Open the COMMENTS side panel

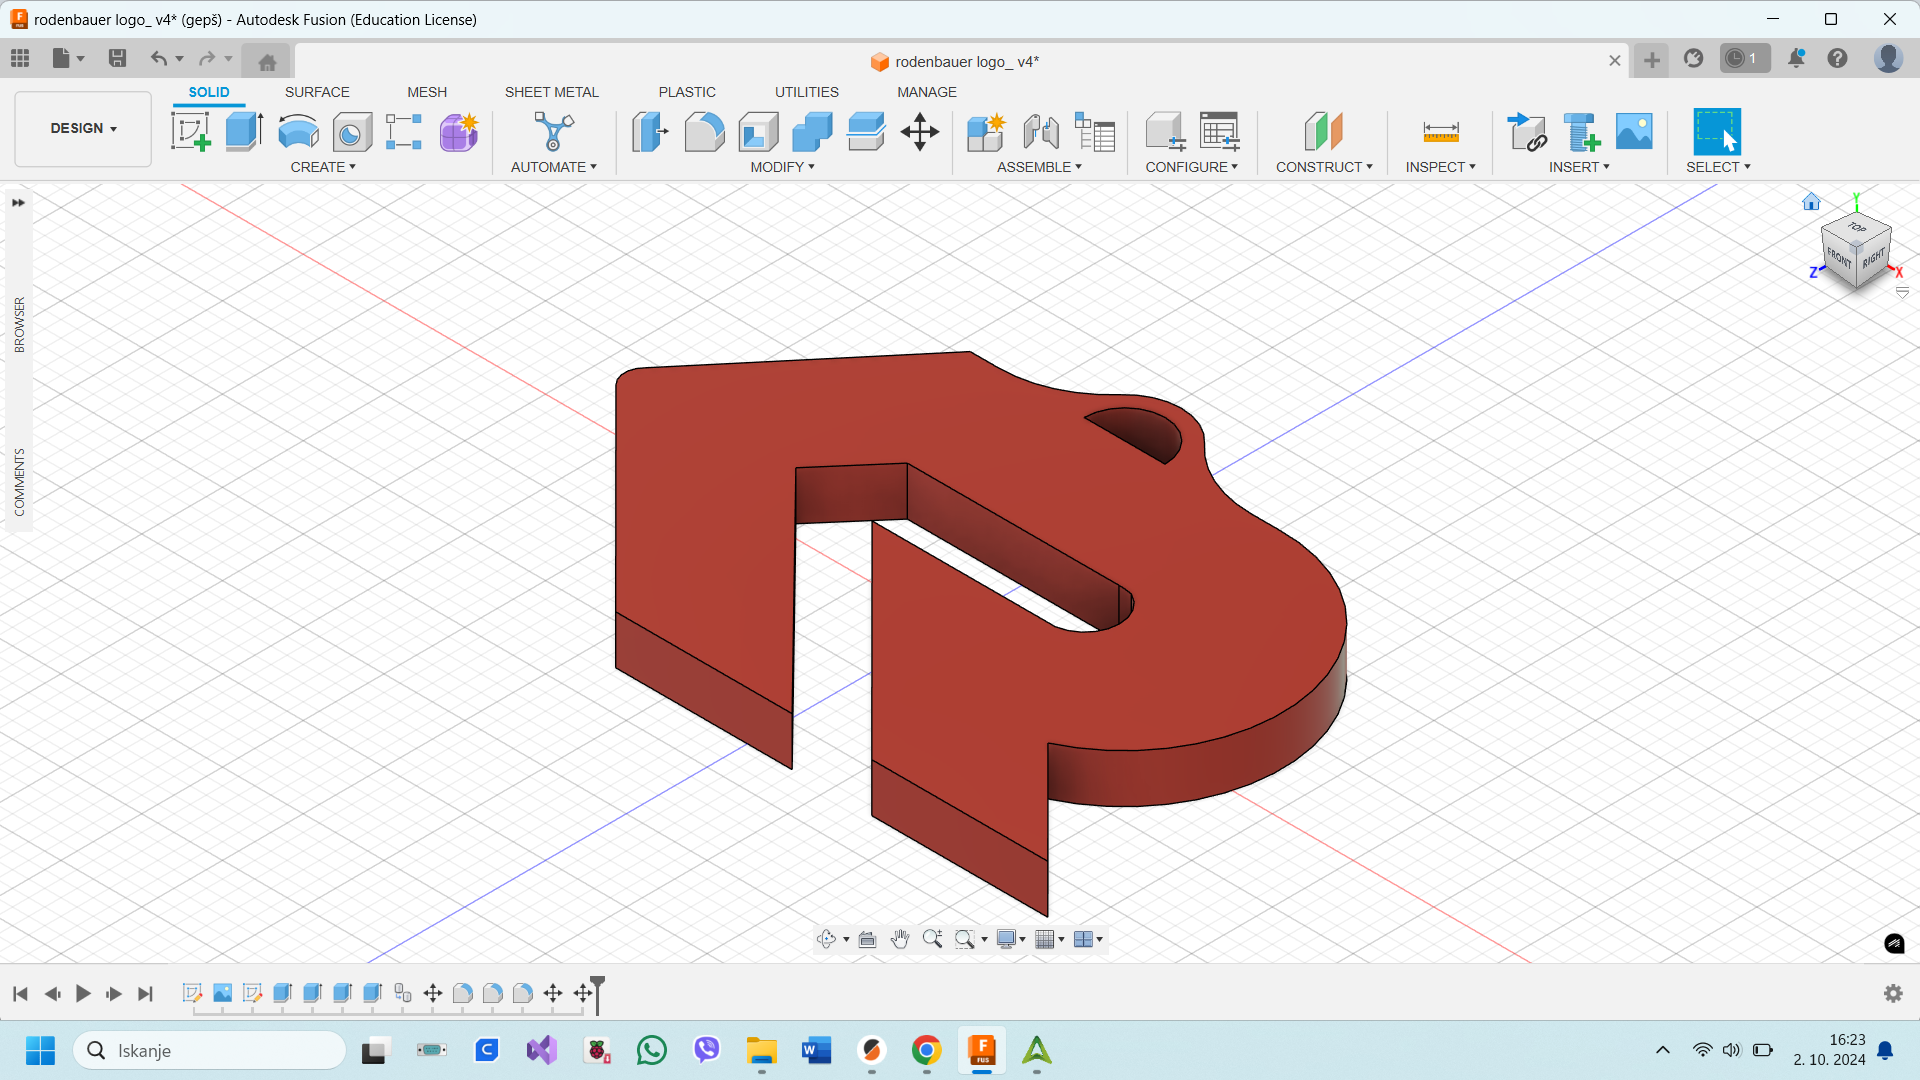(x=19, y=482)
